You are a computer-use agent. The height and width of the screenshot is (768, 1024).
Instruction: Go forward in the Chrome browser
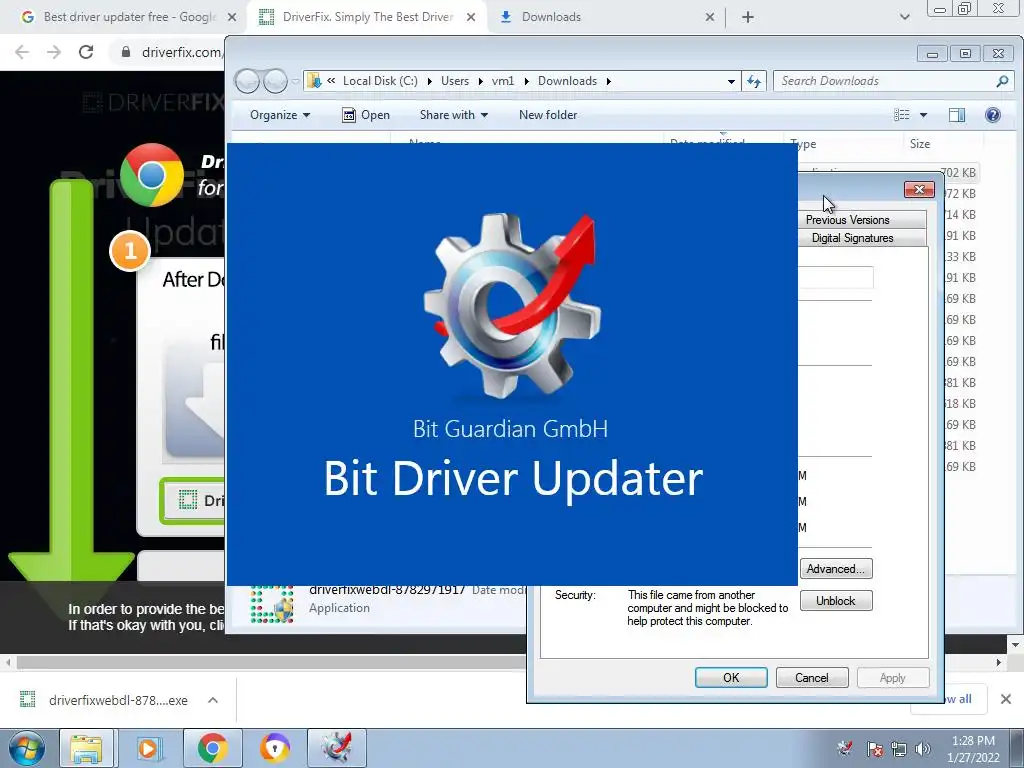point(54,52)
